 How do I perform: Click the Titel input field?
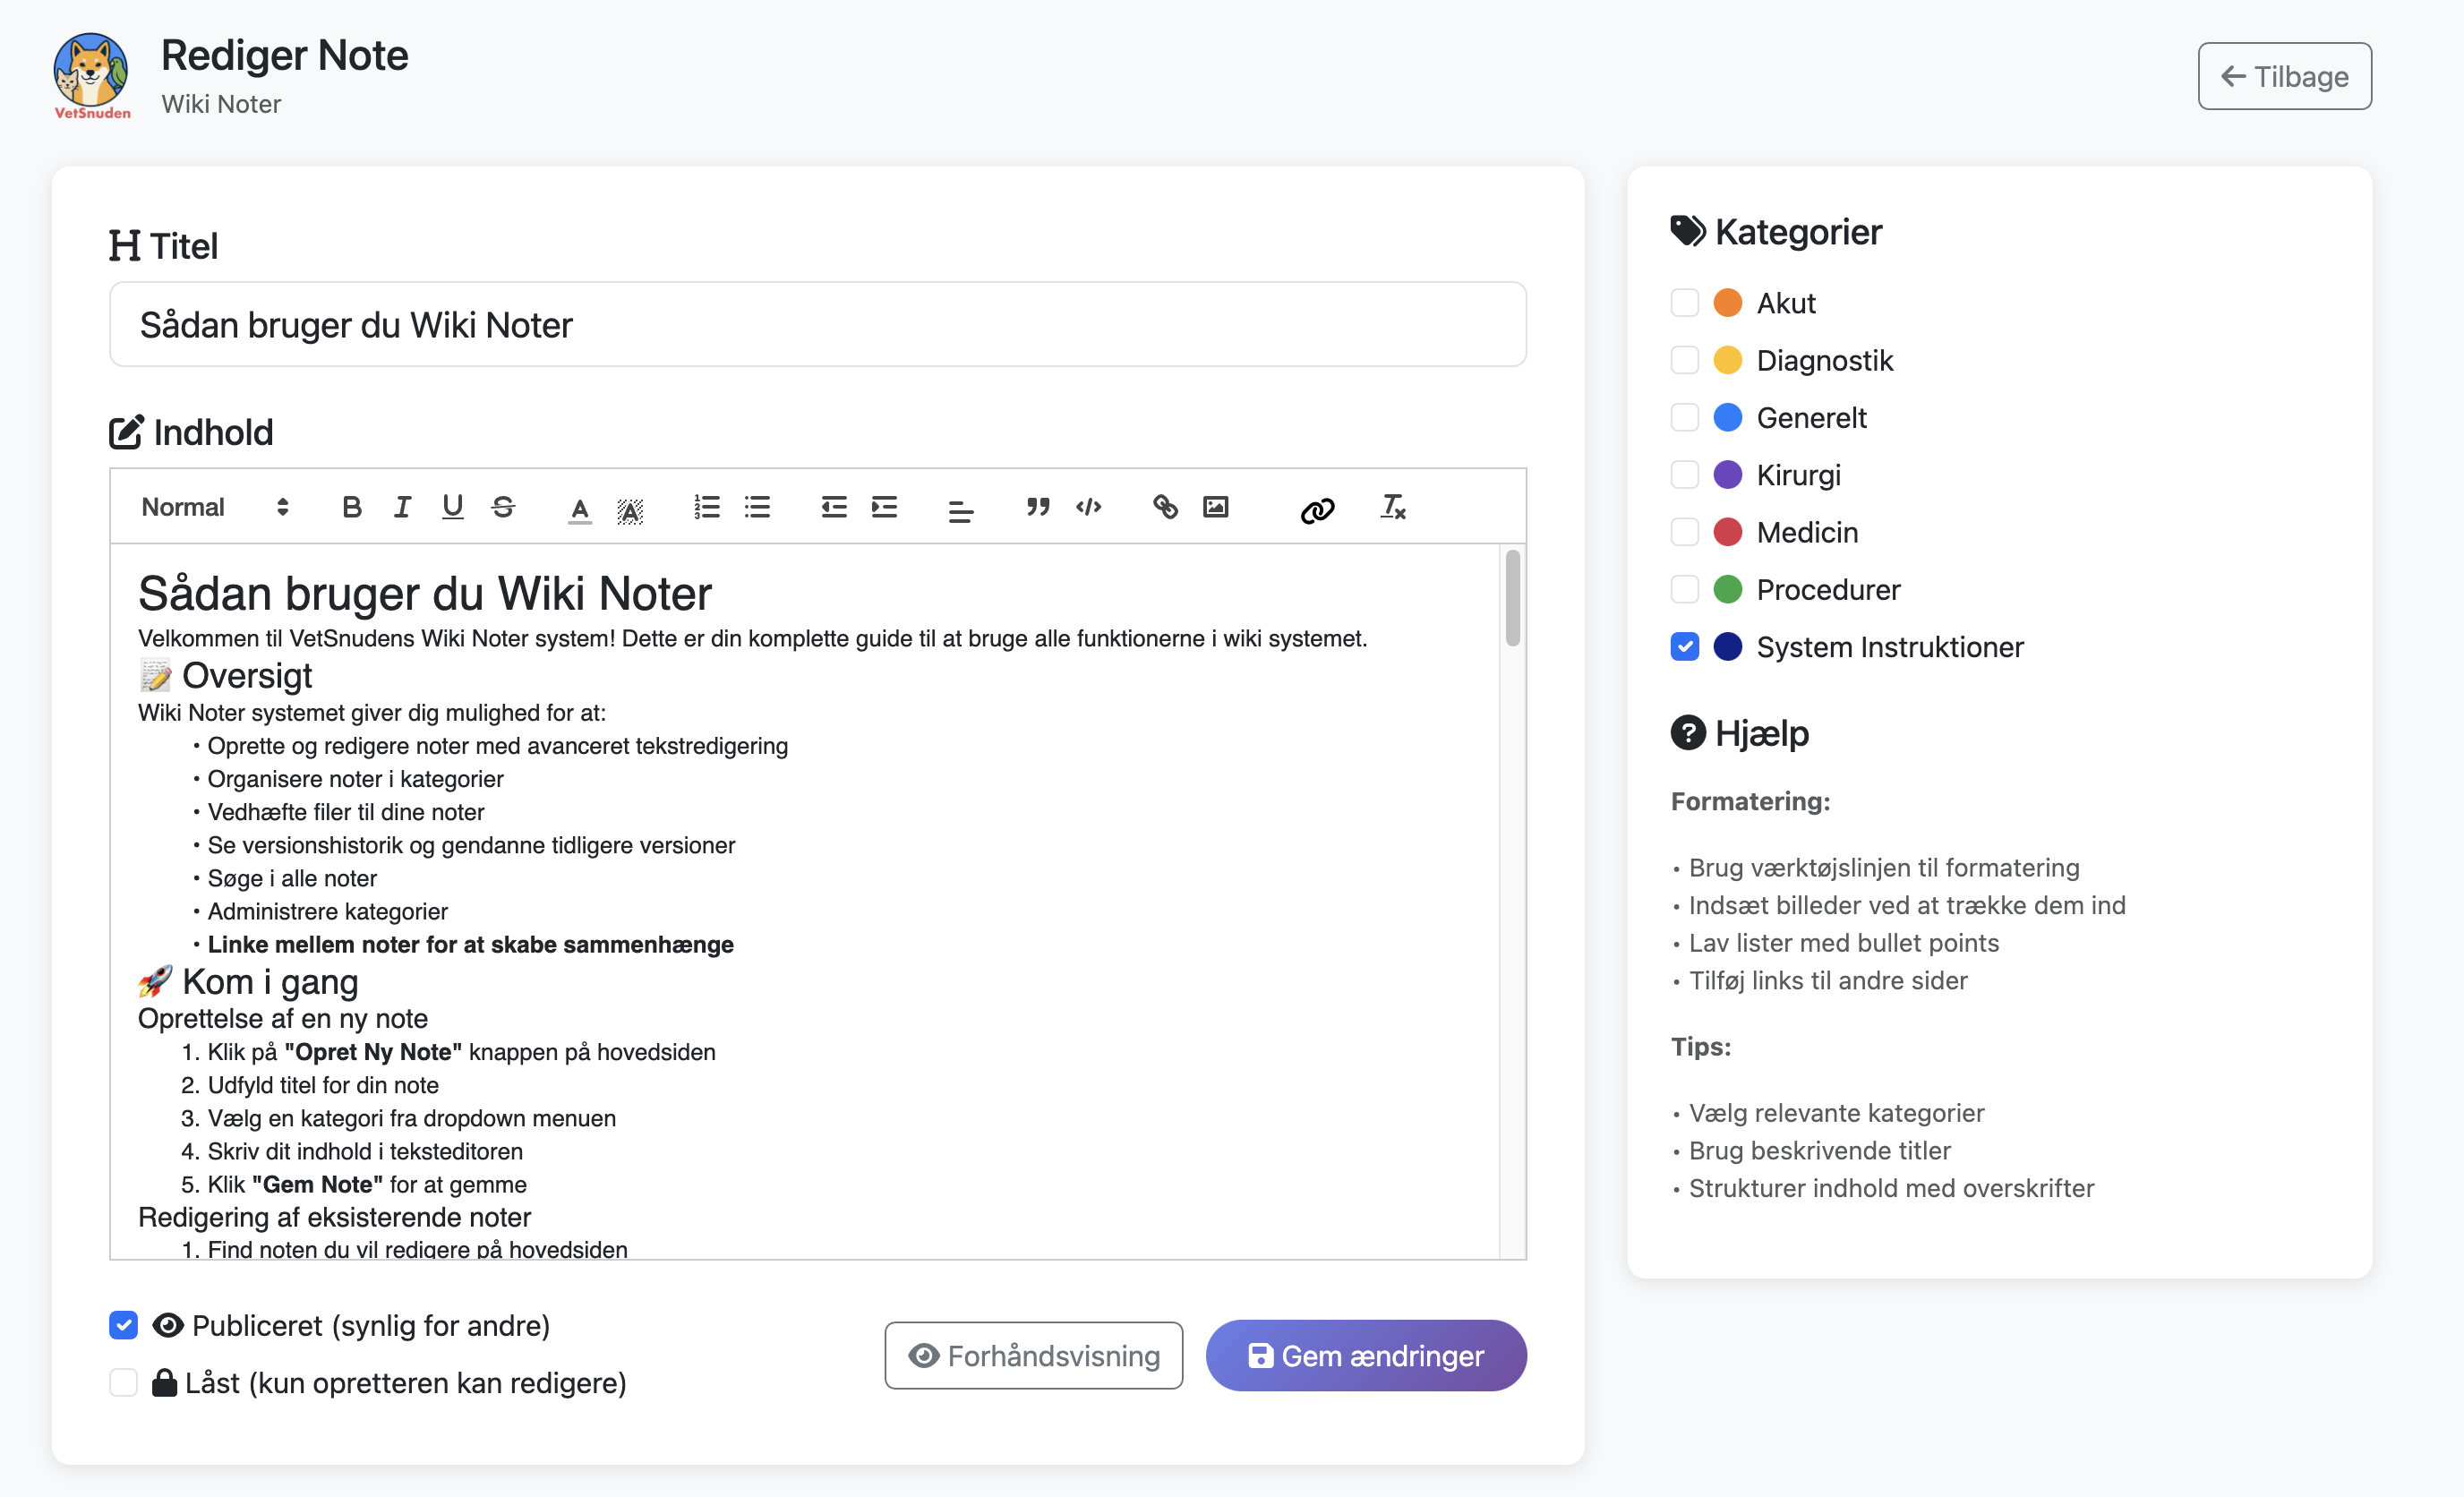[817, 324]
